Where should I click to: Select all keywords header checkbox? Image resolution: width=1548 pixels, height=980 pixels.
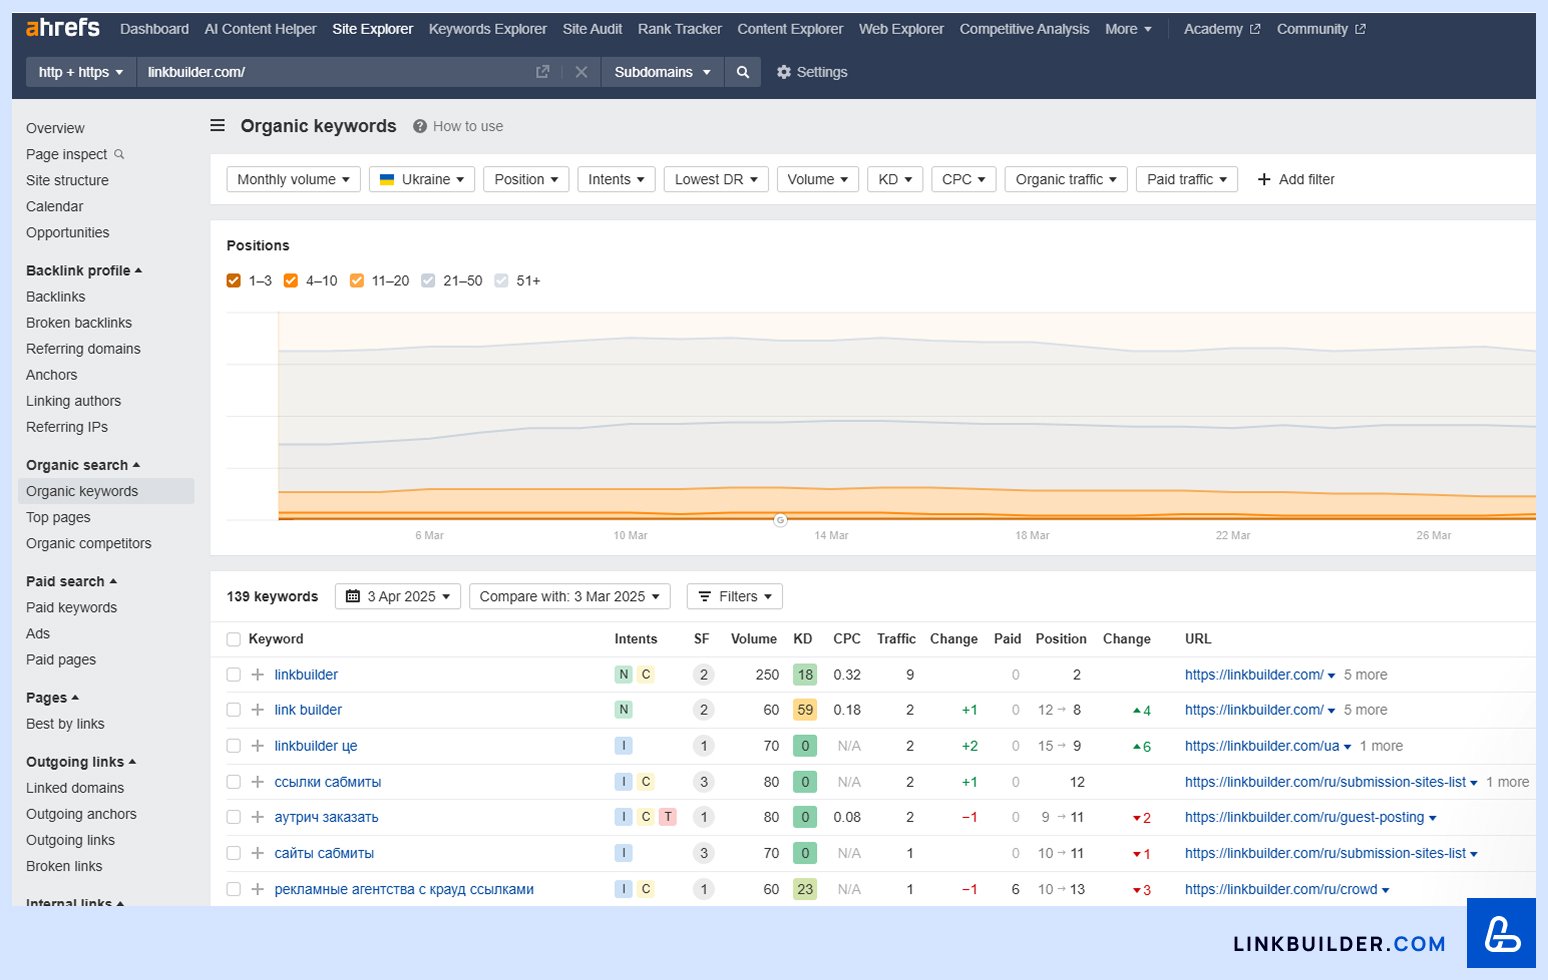coord(234,639)
